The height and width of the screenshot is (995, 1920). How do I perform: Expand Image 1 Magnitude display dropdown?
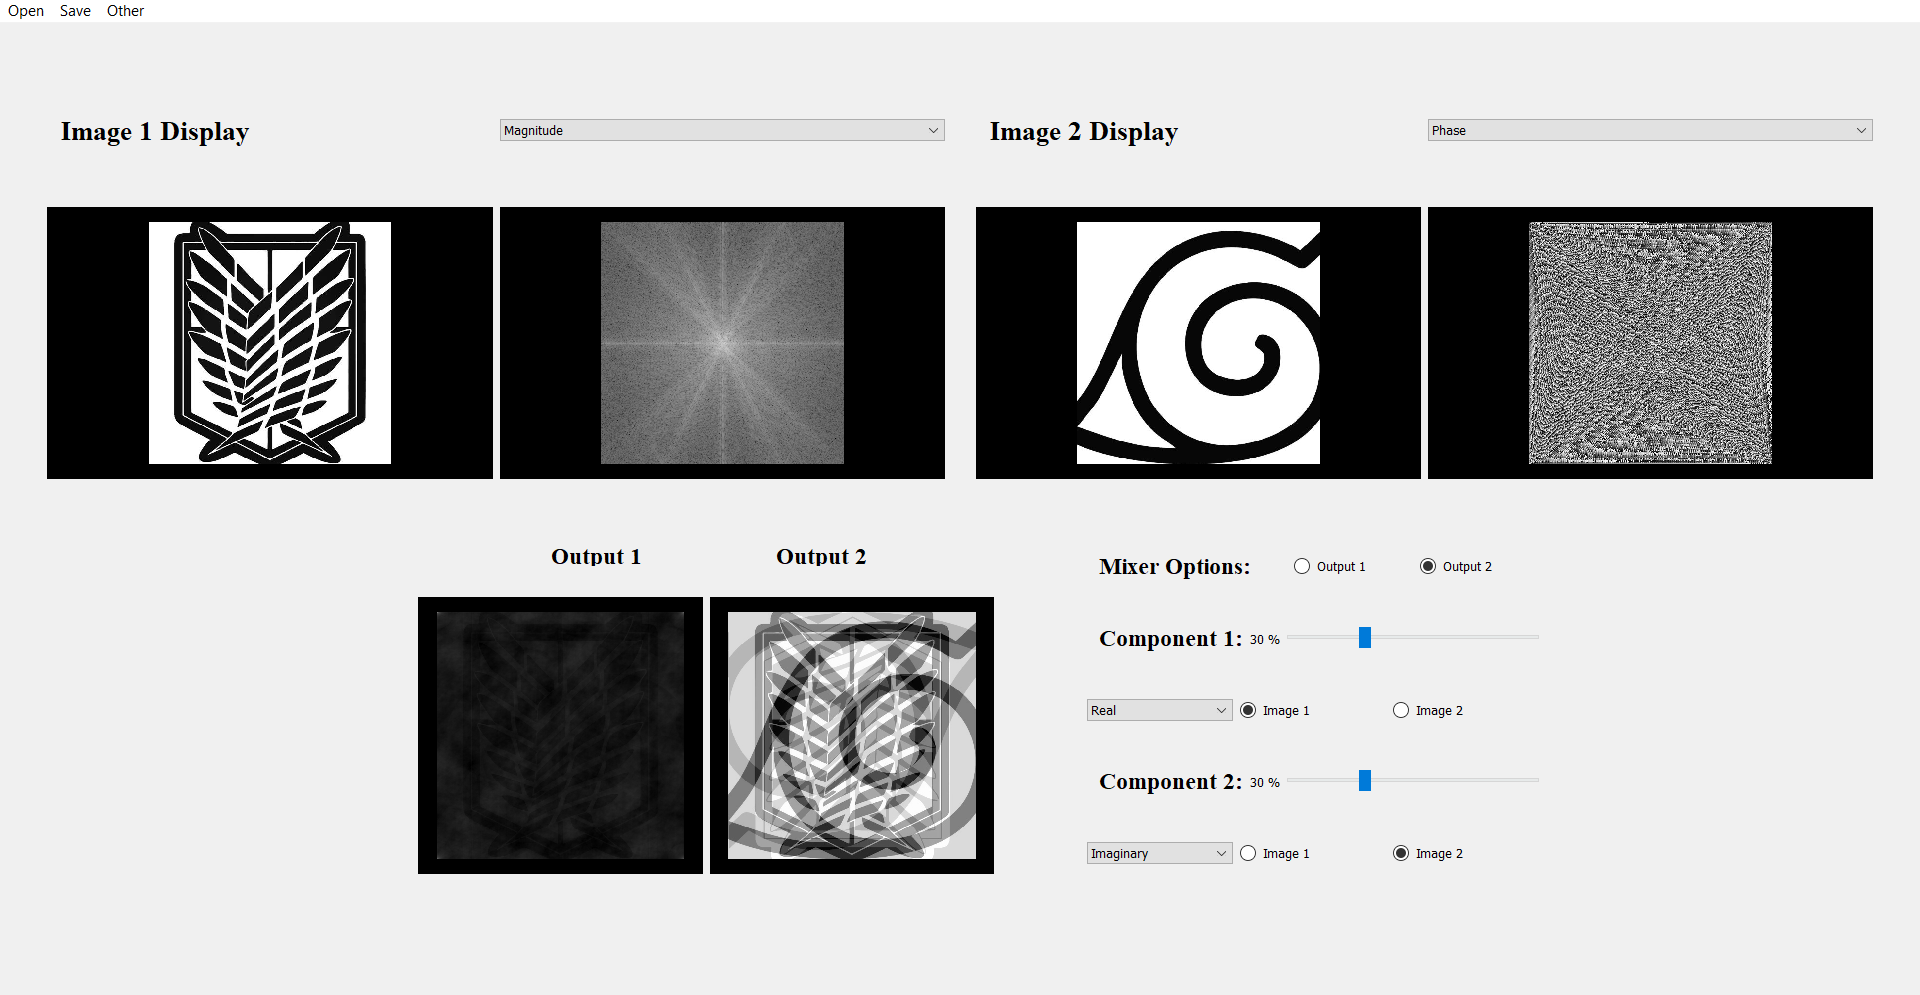[x=722, y=130]
